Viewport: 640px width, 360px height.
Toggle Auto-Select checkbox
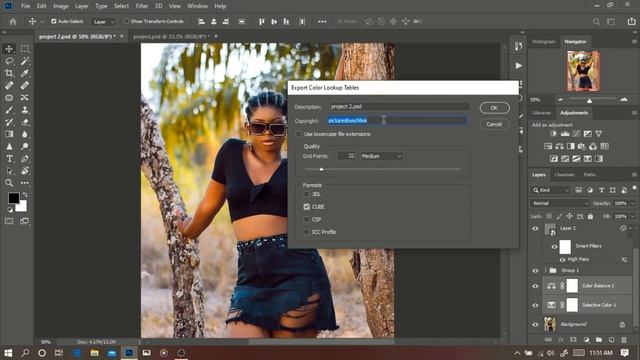(x=53, y=21)
